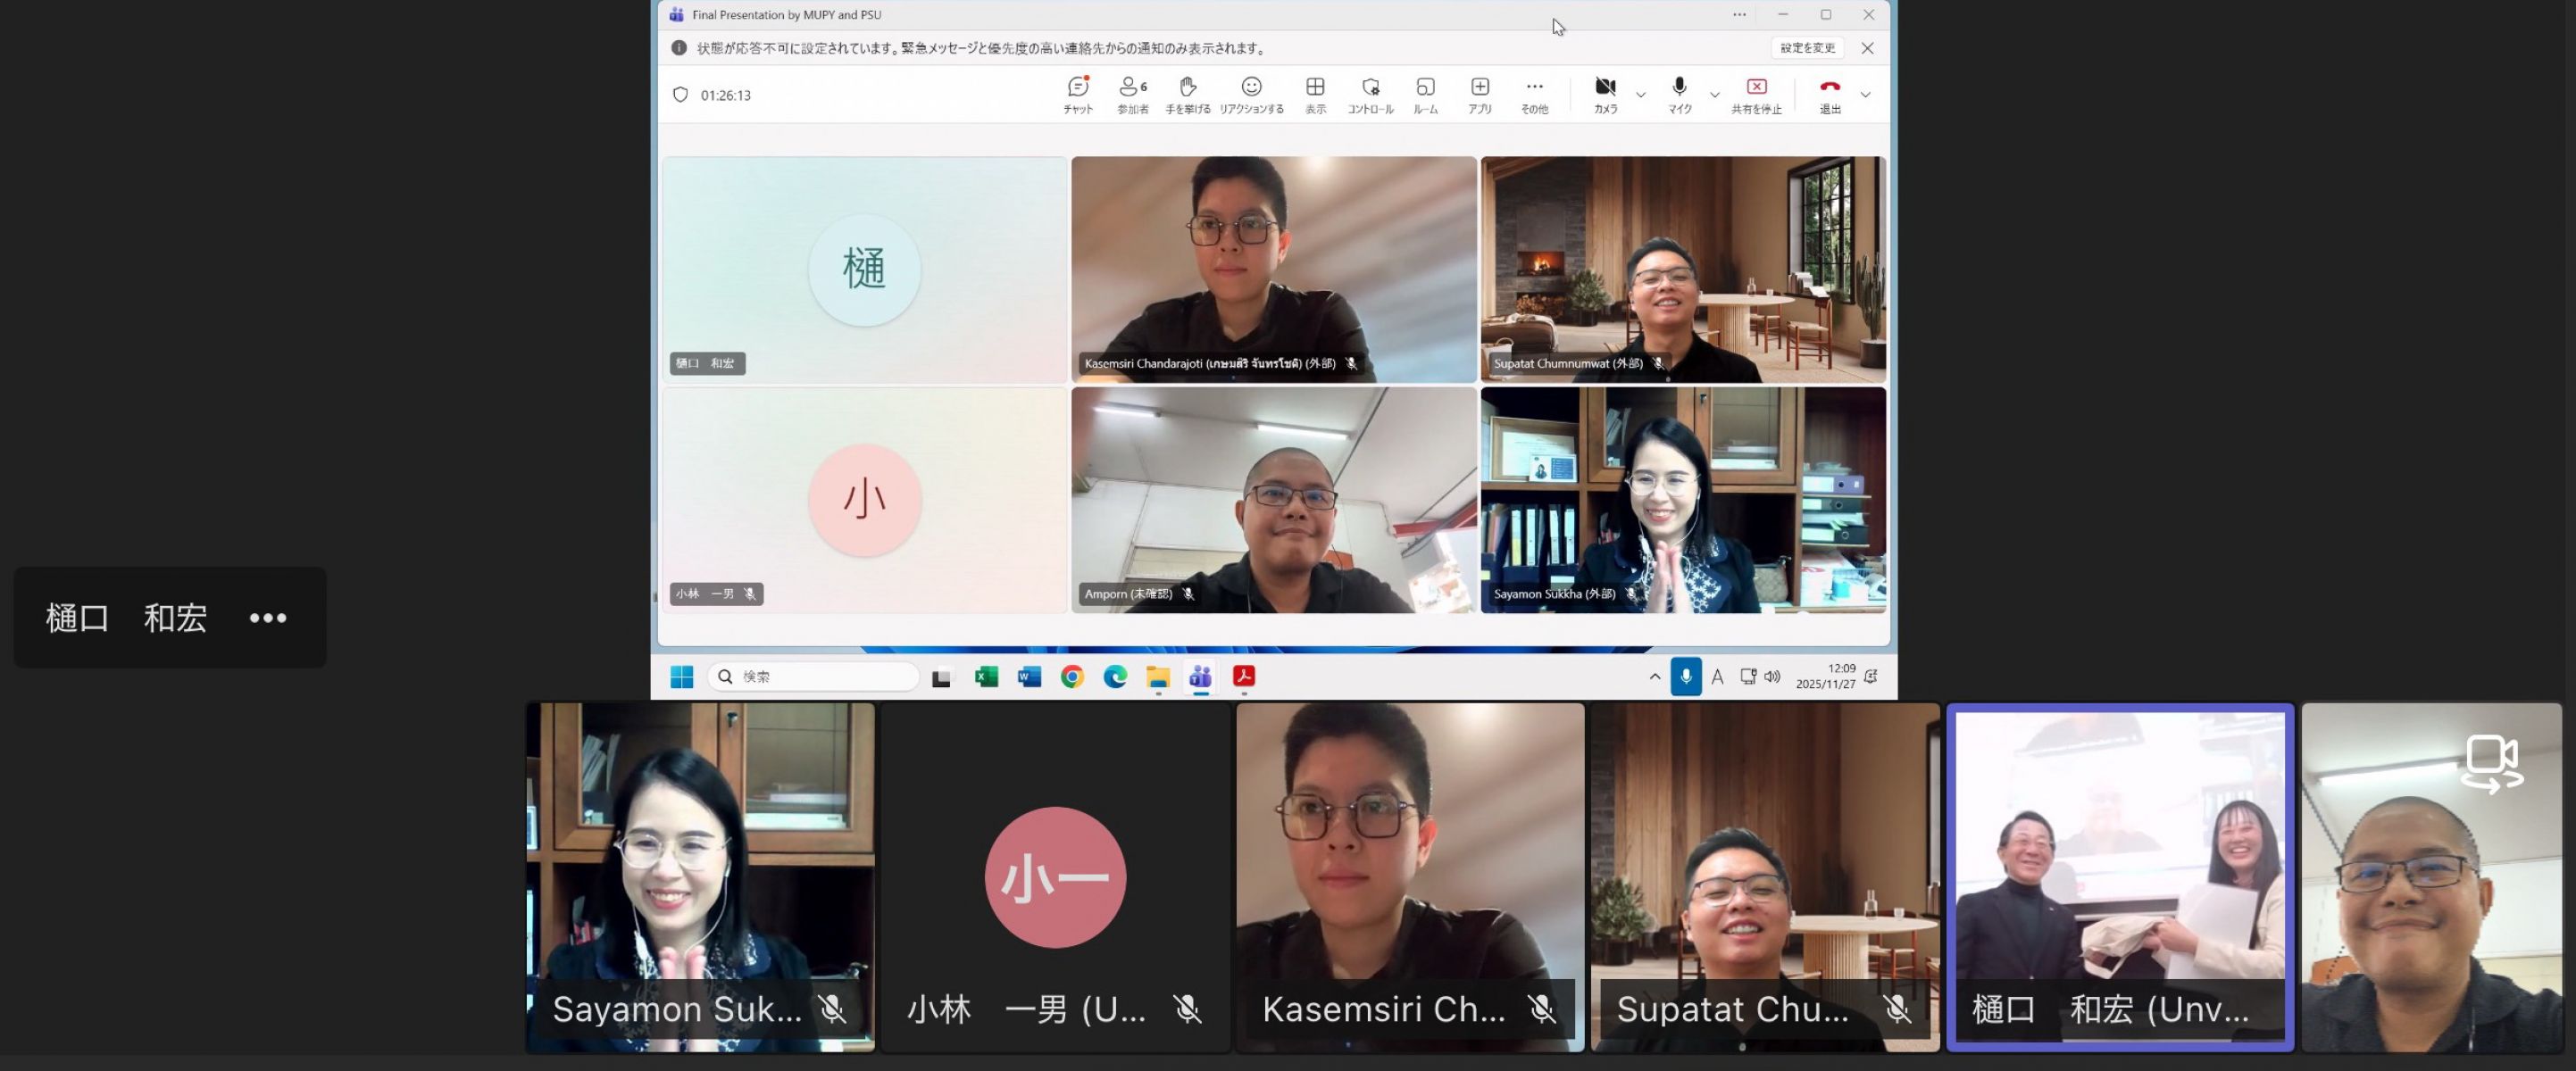
Task: Switch camera icon on last video tile
Action: [2492, 763]
